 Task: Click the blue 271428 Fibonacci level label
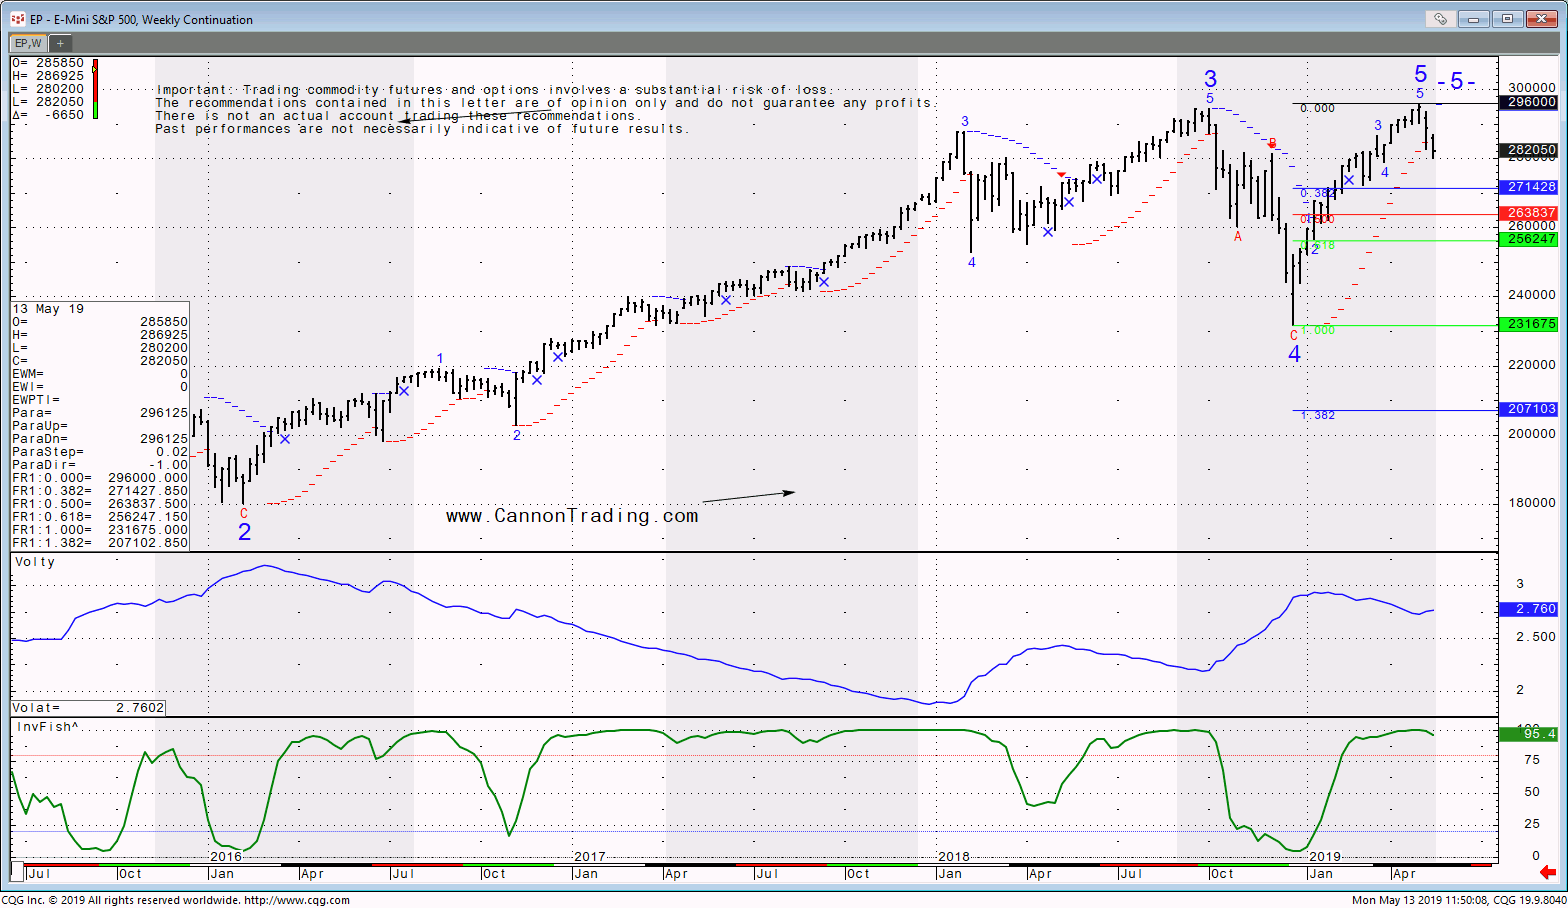[1531, 187]
